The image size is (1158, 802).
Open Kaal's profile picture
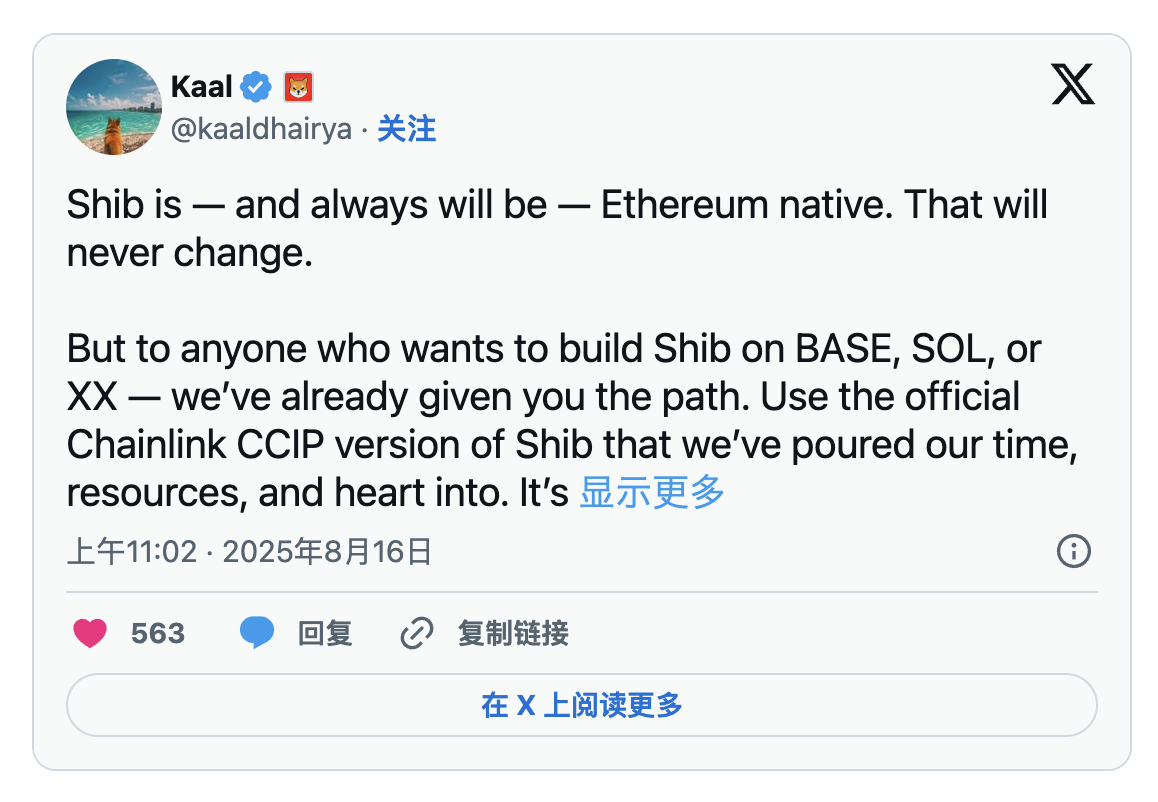pos(114,107)
